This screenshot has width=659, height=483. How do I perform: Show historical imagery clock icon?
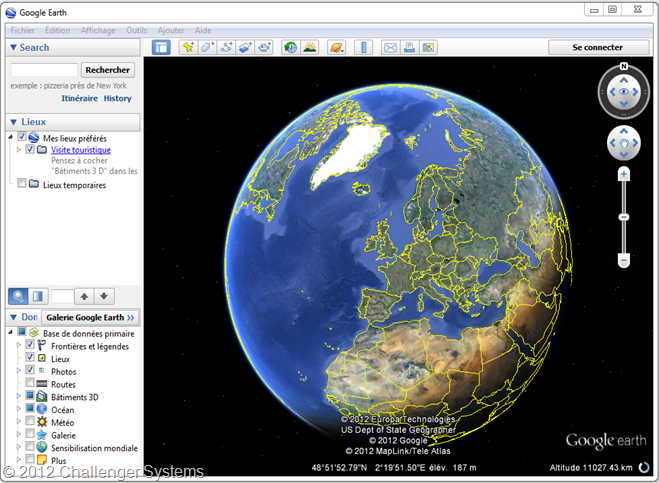290,48
